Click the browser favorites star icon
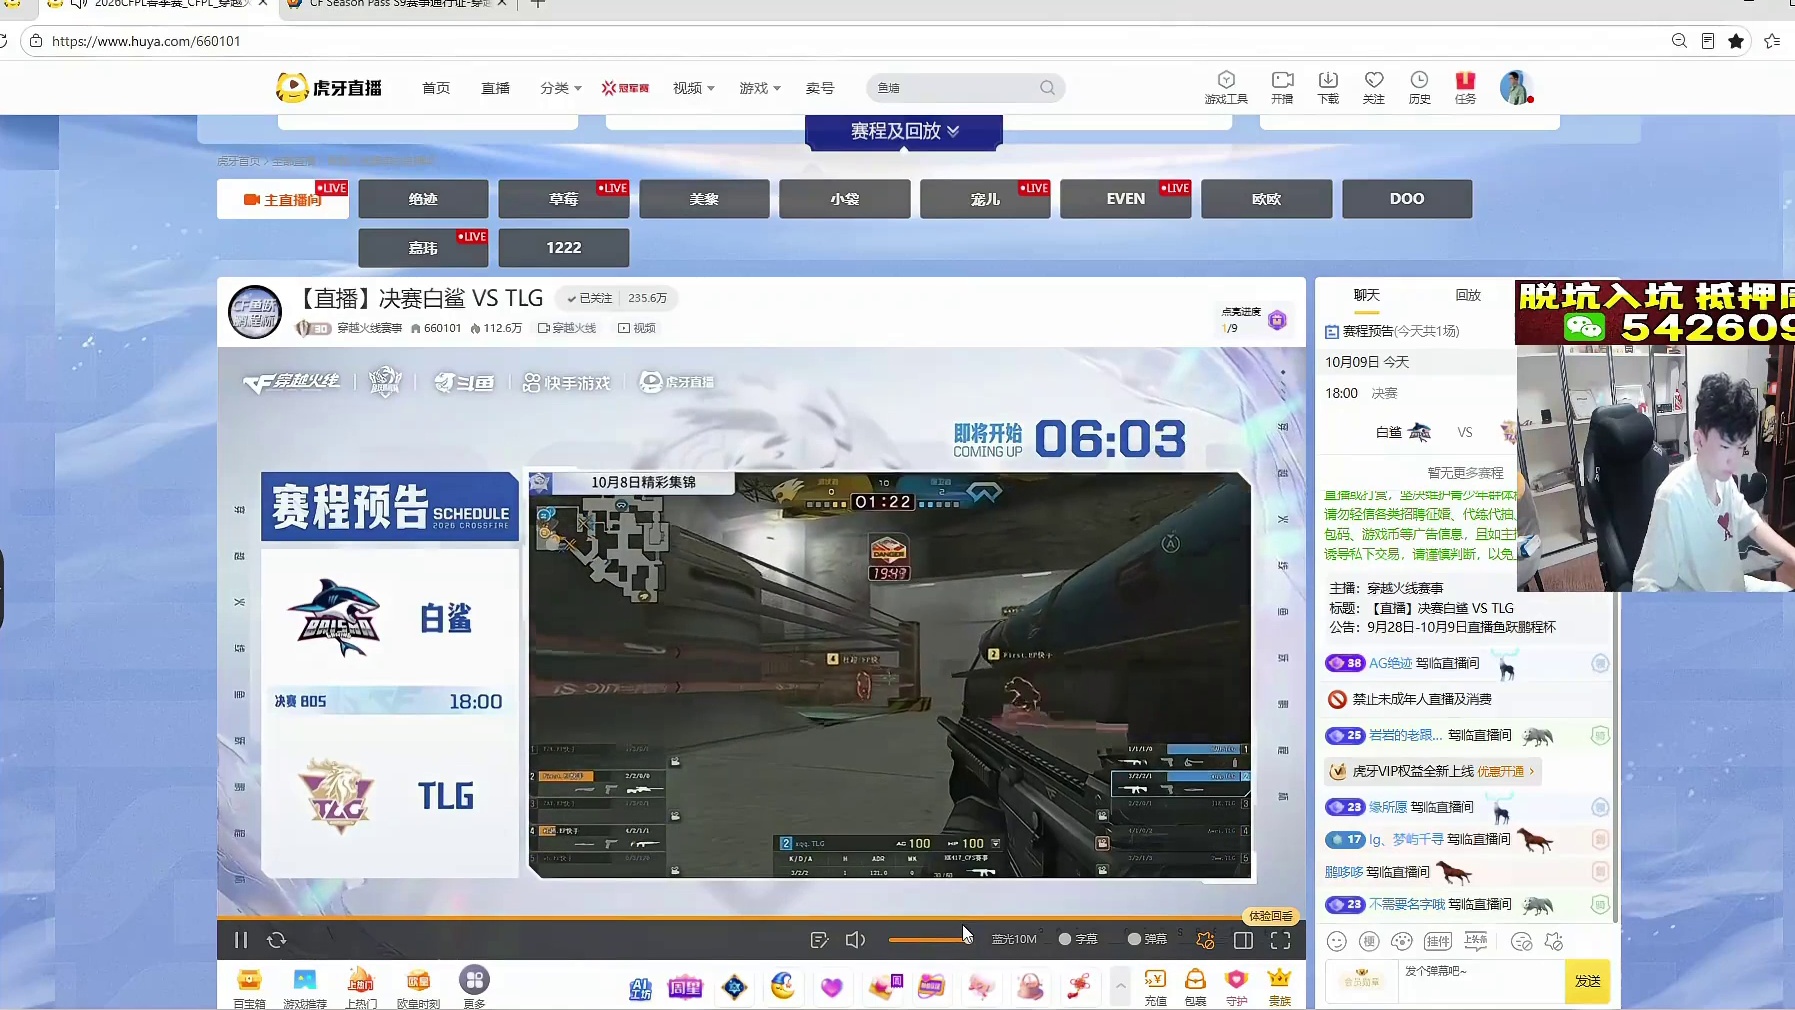Image resolution: width=1795 pixels, height=1010 pixels. click(1736, 41)
